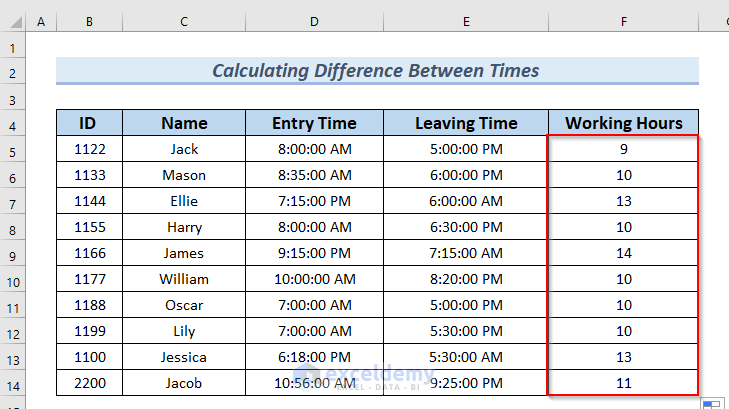Select the ID cell 1166
Viewport: 729px width, 409px height.
[x=88, y=254]
